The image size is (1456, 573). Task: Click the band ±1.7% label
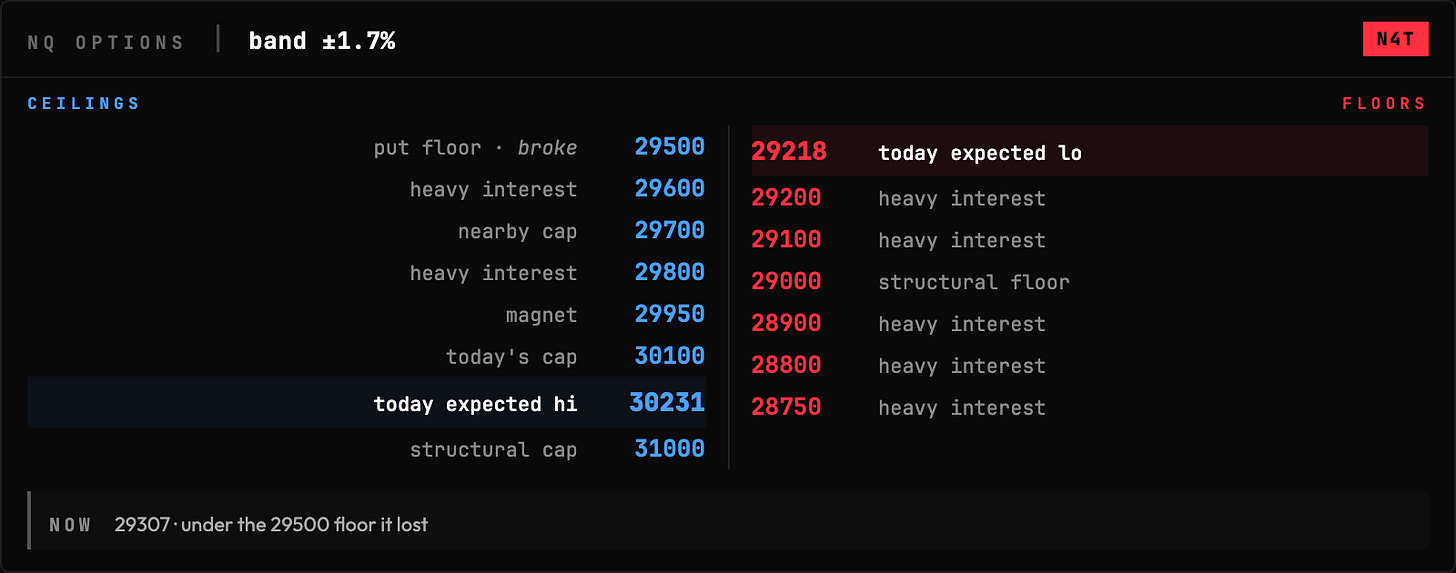pos(322,41)
